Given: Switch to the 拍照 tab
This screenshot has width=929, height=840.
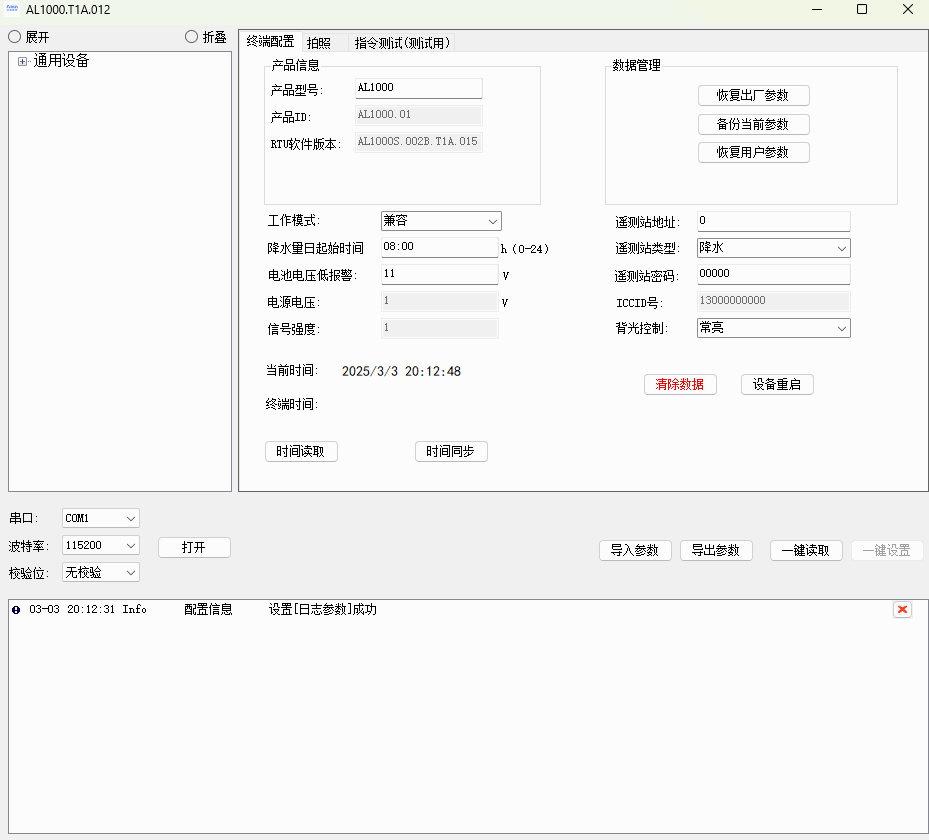Looking at the screenshot, I should pyautogui.click(x=318, y=42).
